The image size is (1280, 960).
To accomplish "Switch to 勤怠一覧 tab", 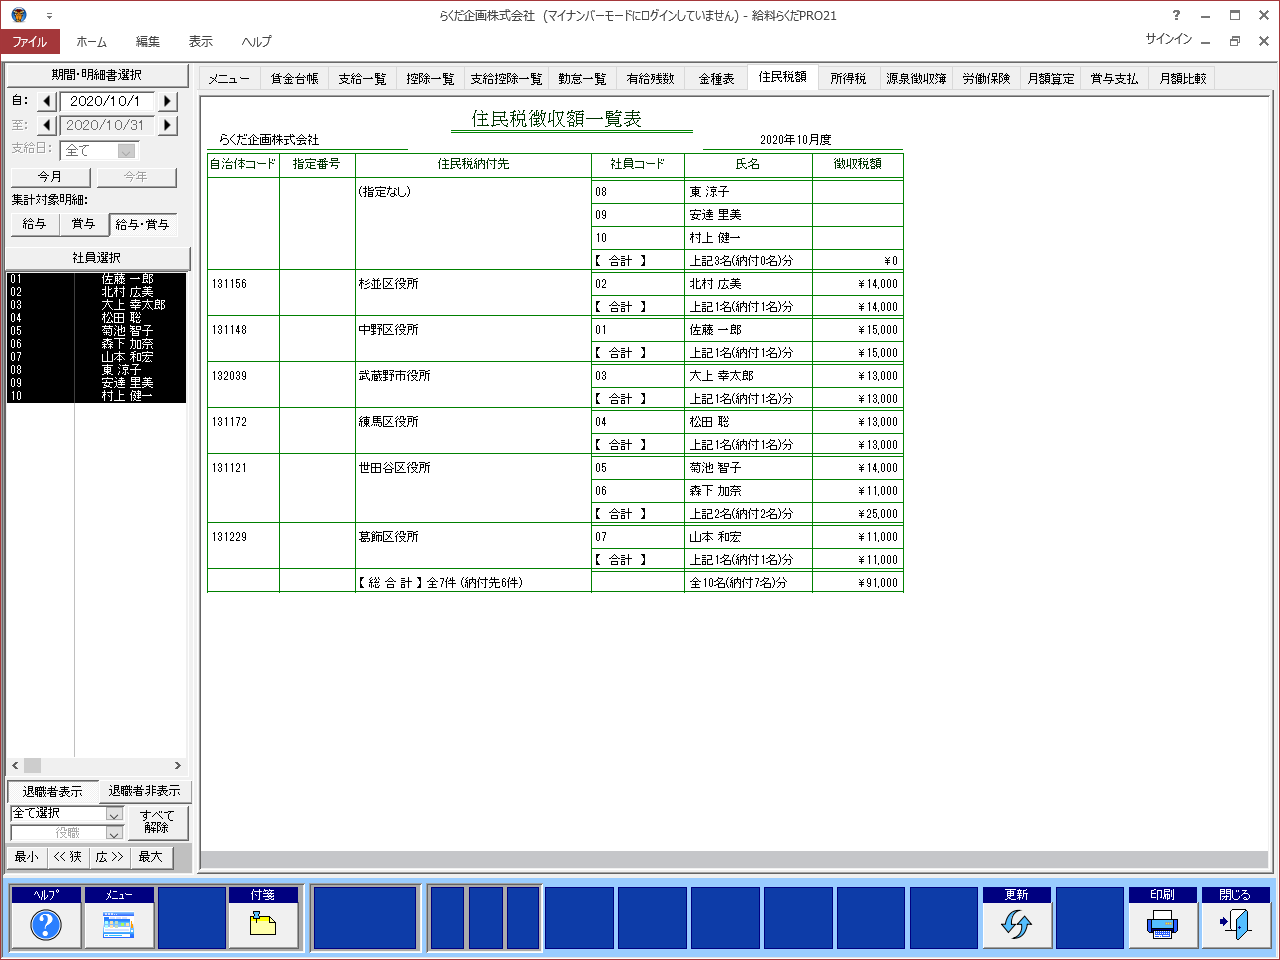I will pyautogui.click(x=583, y=78).
